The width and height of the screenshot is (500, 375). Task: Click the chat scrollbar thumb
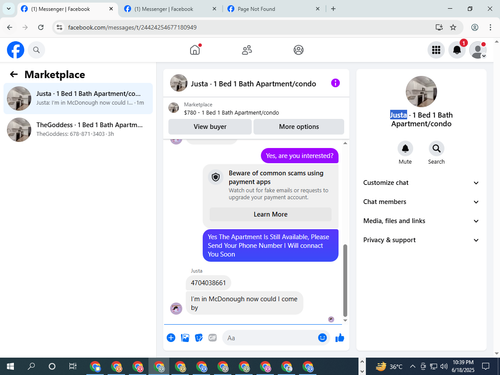pyautogui.click(x=345, y=280)
